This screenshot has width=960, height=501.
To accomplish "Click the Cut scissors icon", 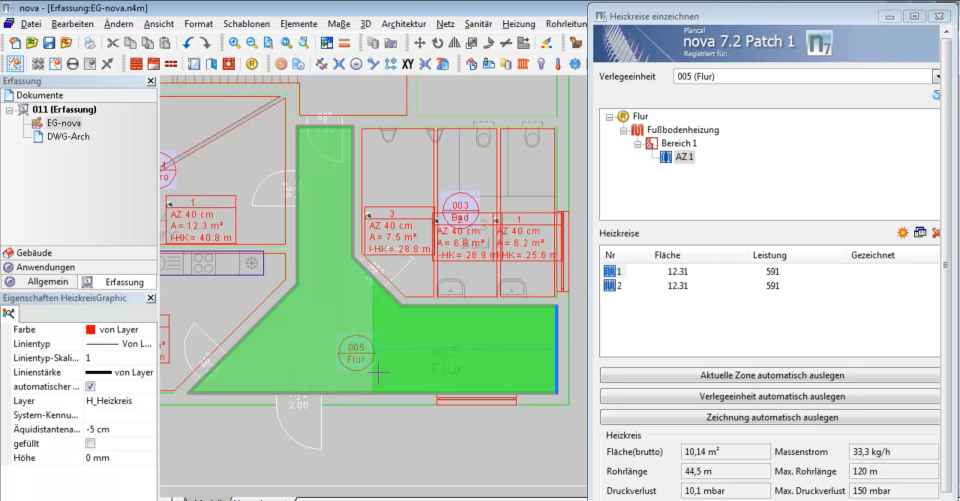I will [113, 43].
